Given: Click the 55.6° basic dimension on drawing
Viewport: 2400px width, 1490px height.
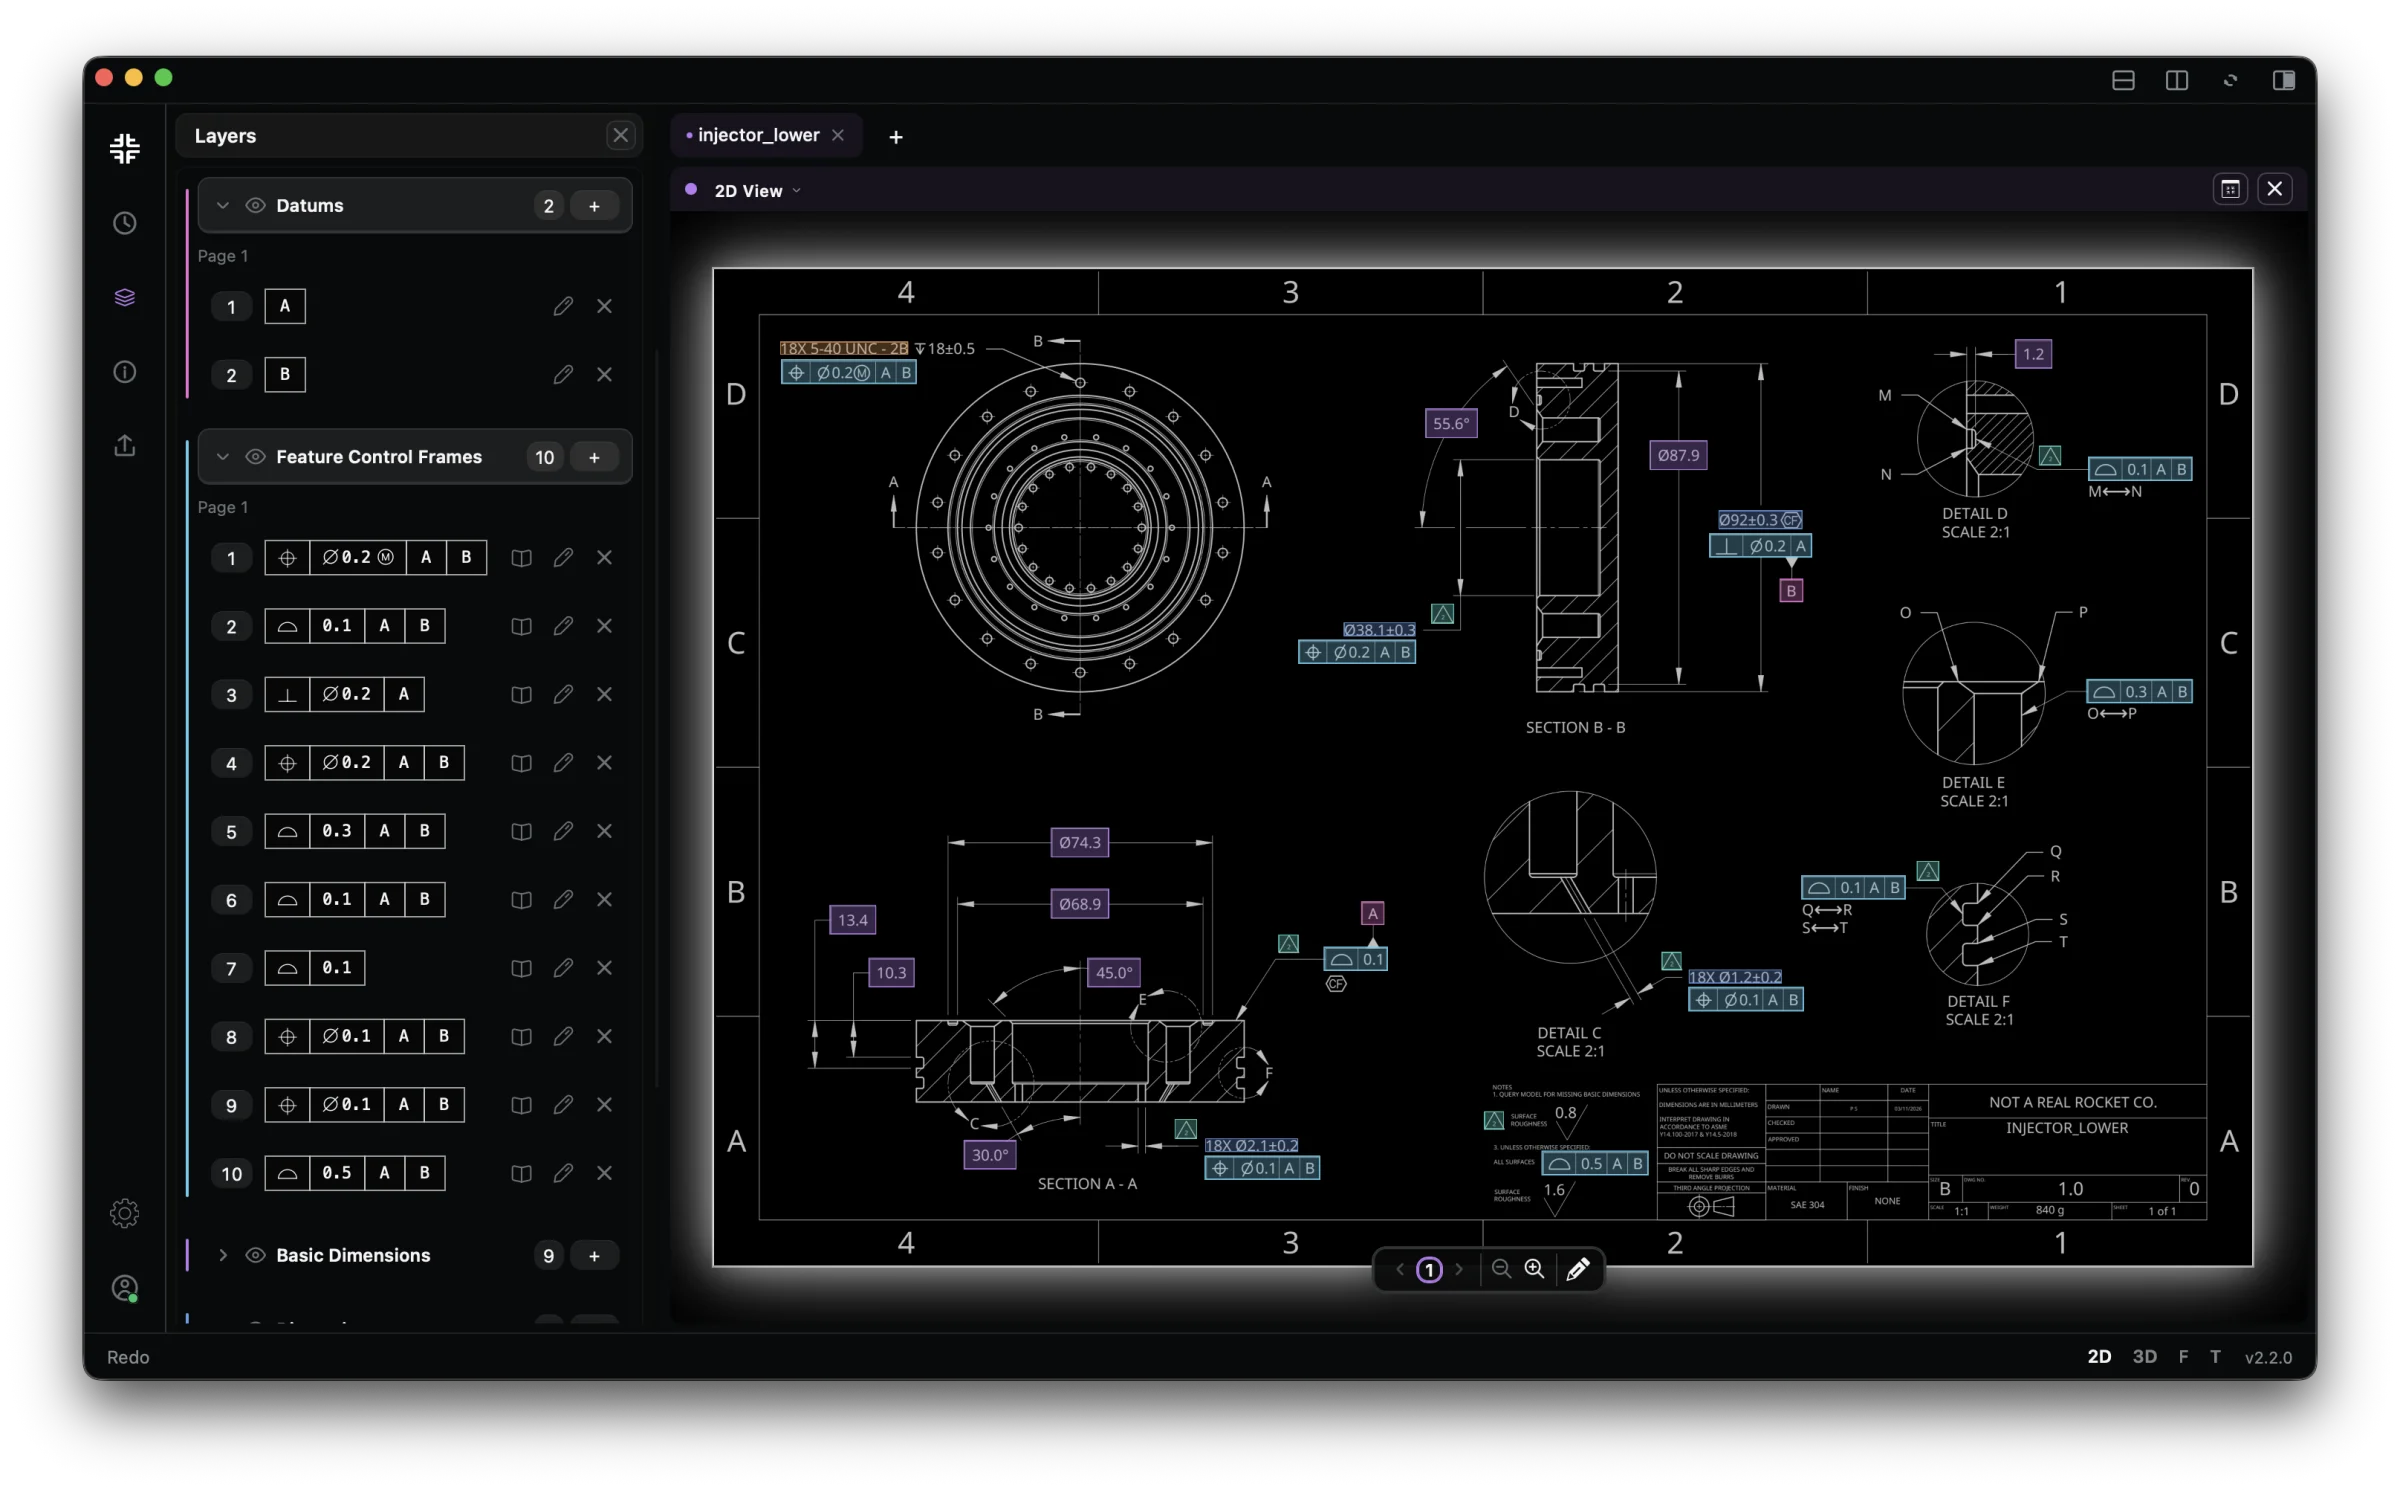Looking at the screenshot, I should click(x=1451, y=423).
